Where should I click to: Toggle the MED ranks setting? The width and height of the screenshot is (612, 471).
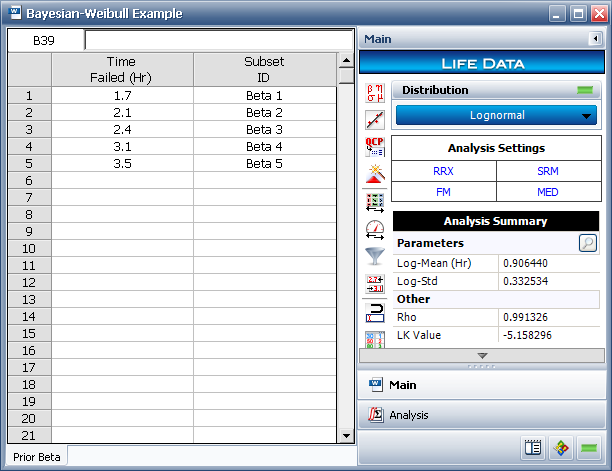[548, 193]
